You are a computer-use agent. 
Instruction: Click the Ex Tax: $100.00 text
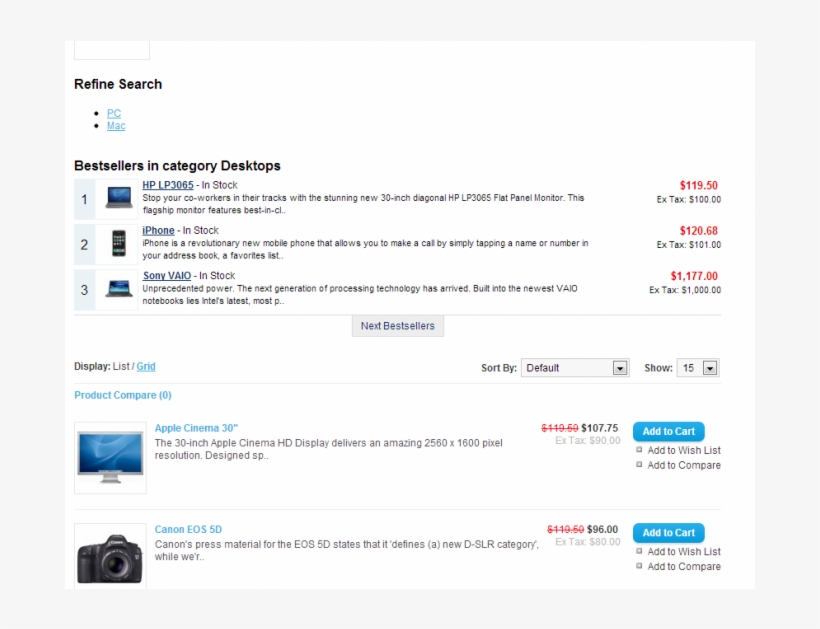pos(689,200)
